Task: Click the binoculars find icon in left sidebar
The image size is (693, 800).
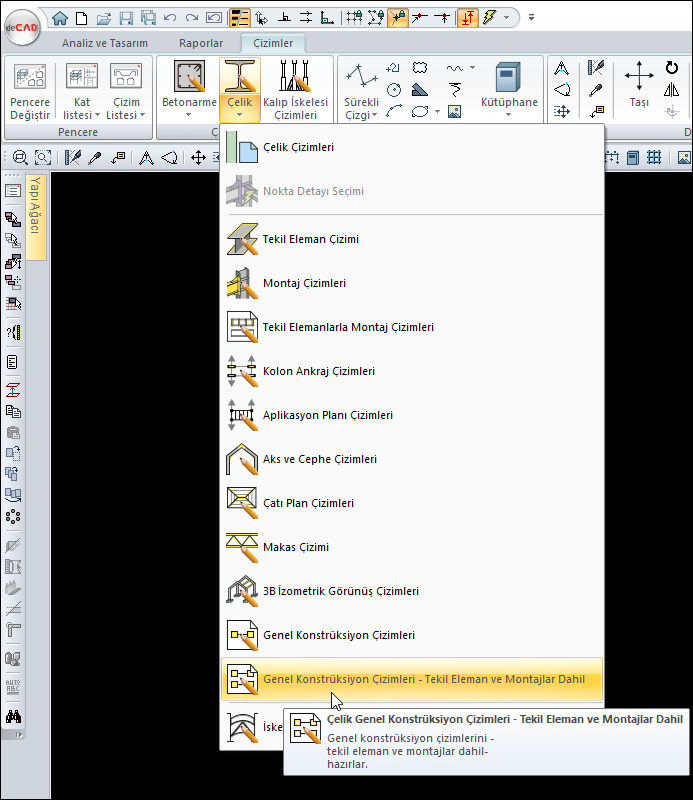Action: pos(13,716)
